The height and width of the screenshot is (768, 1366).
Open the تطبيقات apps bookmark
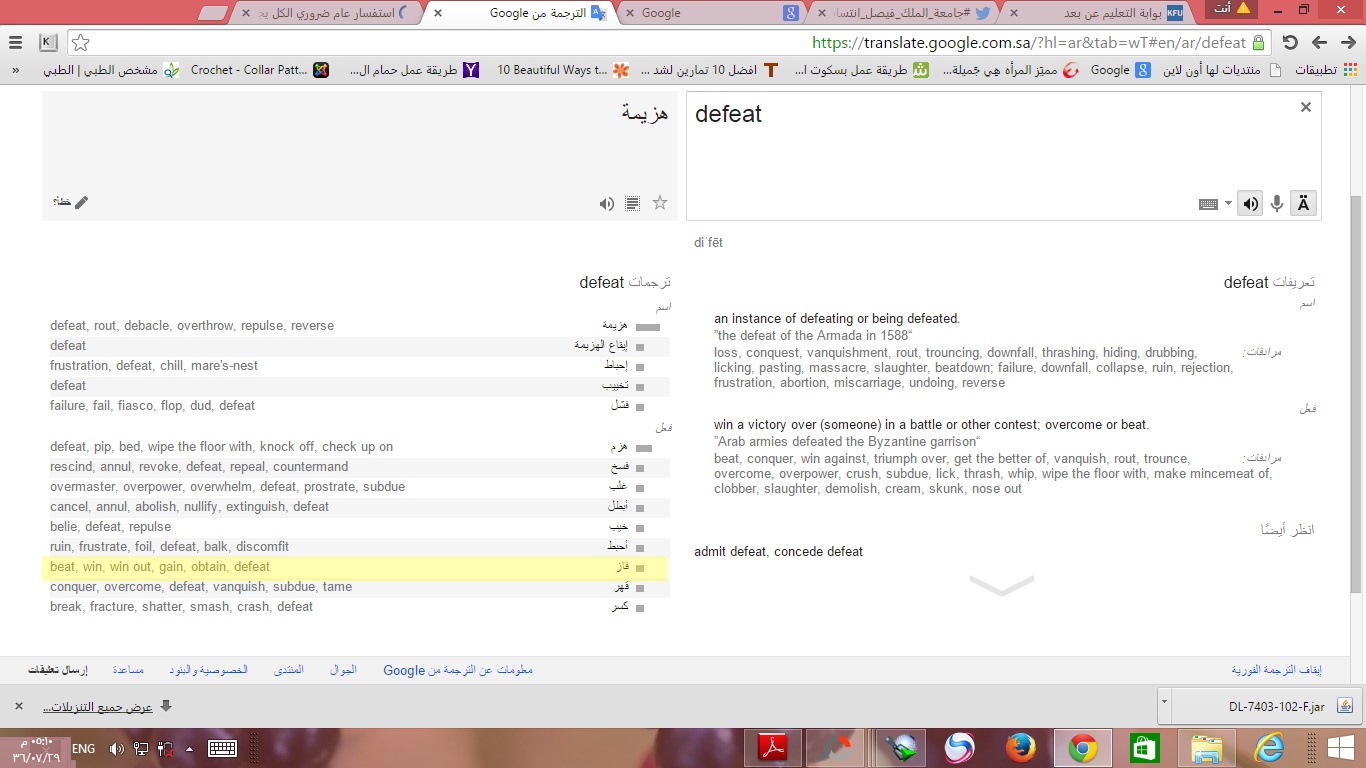point(1327,70)
